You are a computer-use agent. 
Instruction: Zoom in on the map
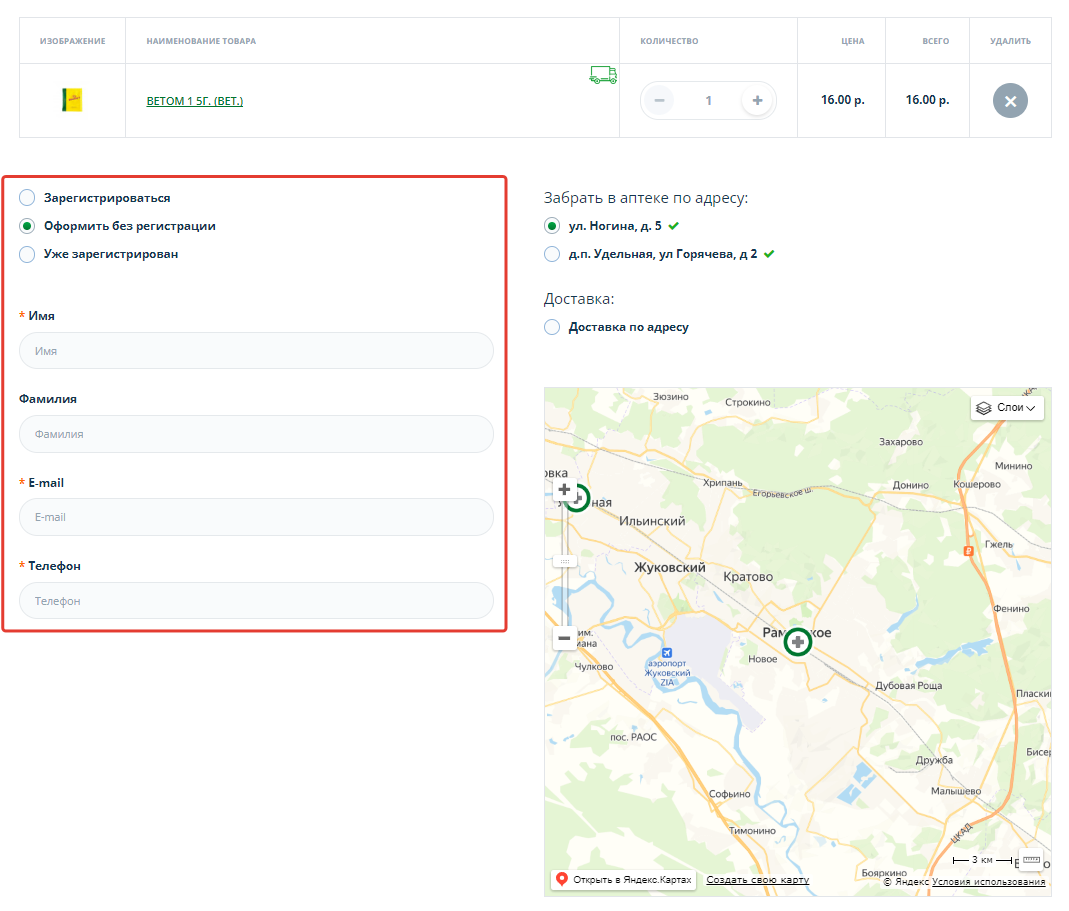pyautogui.click(x=565, y=490)
